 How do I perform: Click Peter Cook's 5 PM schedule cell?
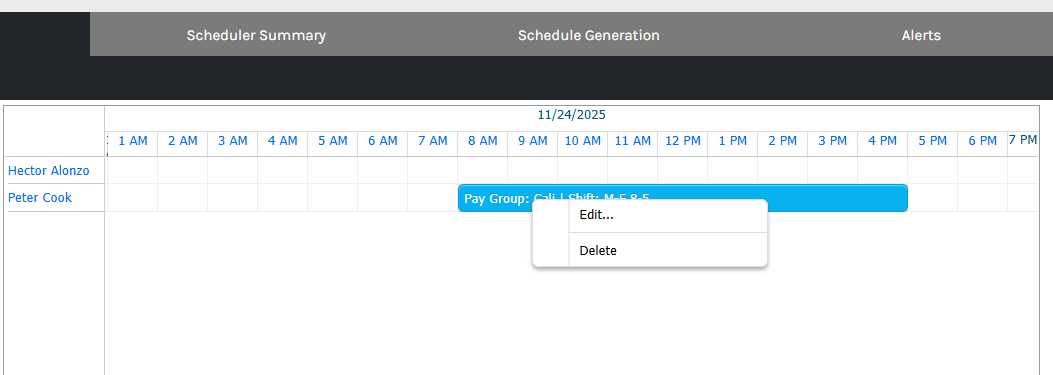(x=933, y=198)
